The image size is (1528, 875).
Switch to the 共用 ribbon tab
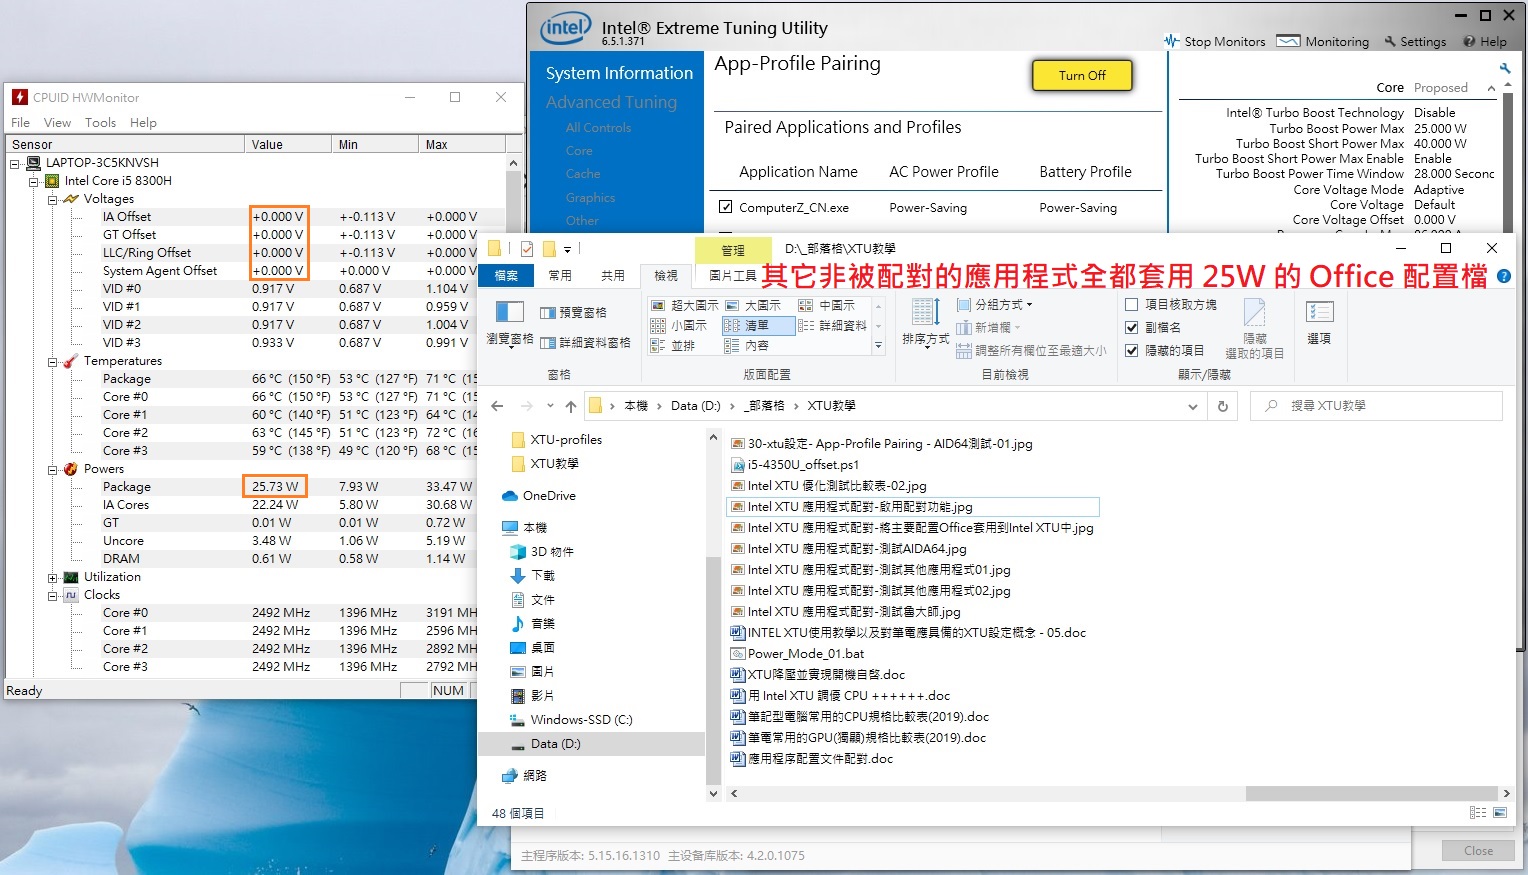coord(613,275)
